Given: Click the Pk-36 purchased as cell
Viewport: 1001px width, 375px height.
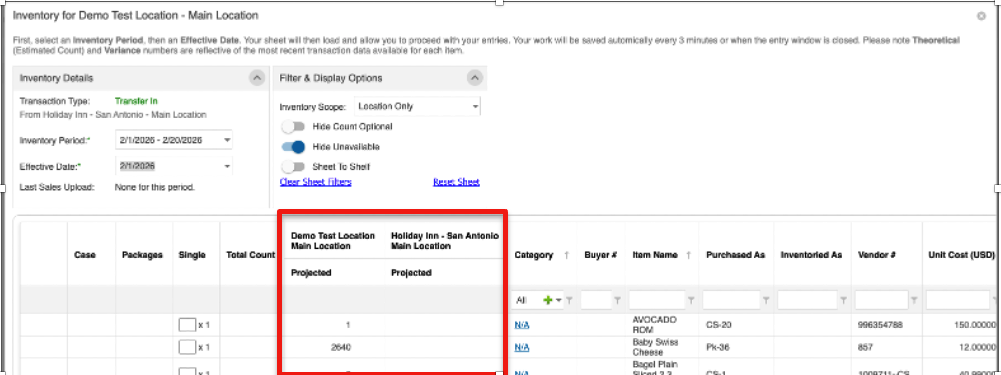Looking at the screenshot, I should (x=718, y=347).
